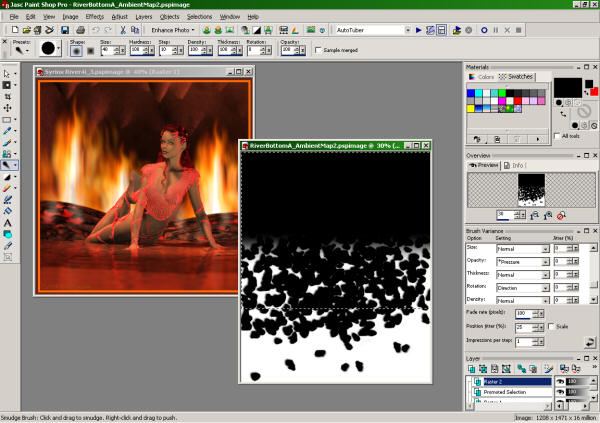Click the Open file folder icon

(26, 30)
